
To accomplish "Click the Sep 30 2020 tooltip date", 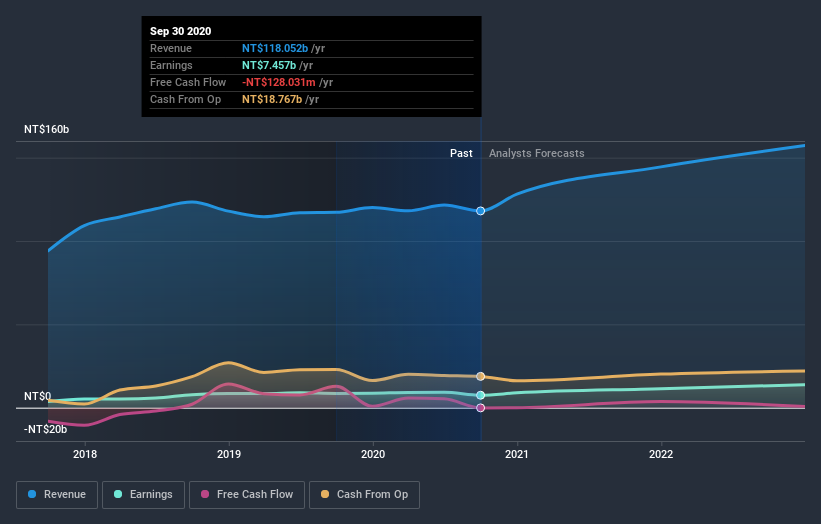I will pos(181,31).
